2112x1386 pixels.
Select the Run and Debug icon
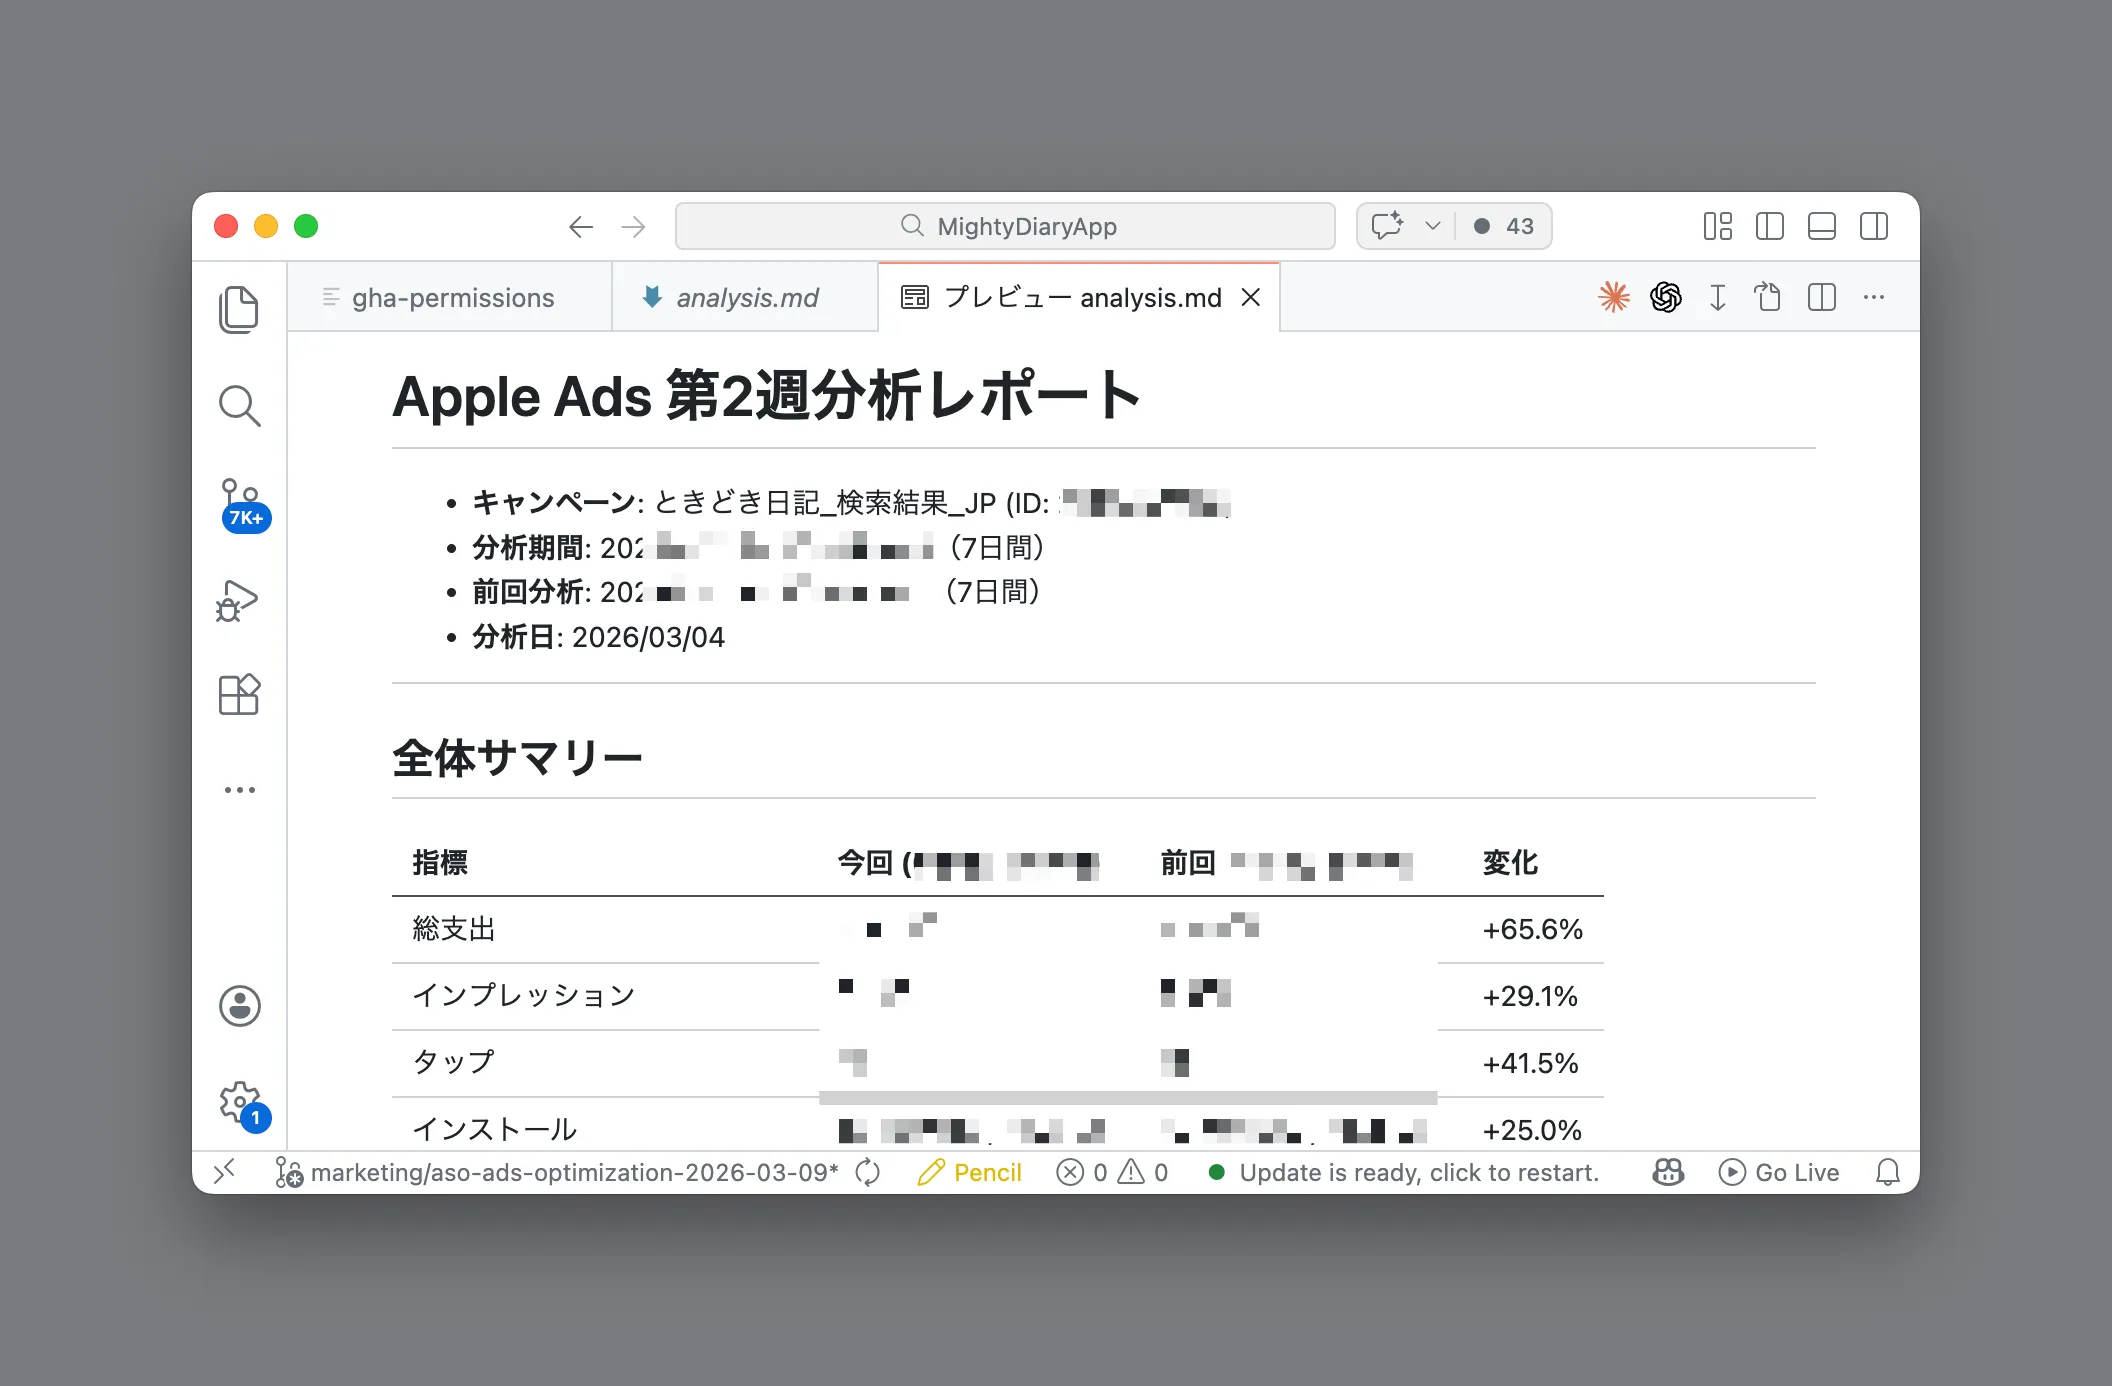point(239,600)
